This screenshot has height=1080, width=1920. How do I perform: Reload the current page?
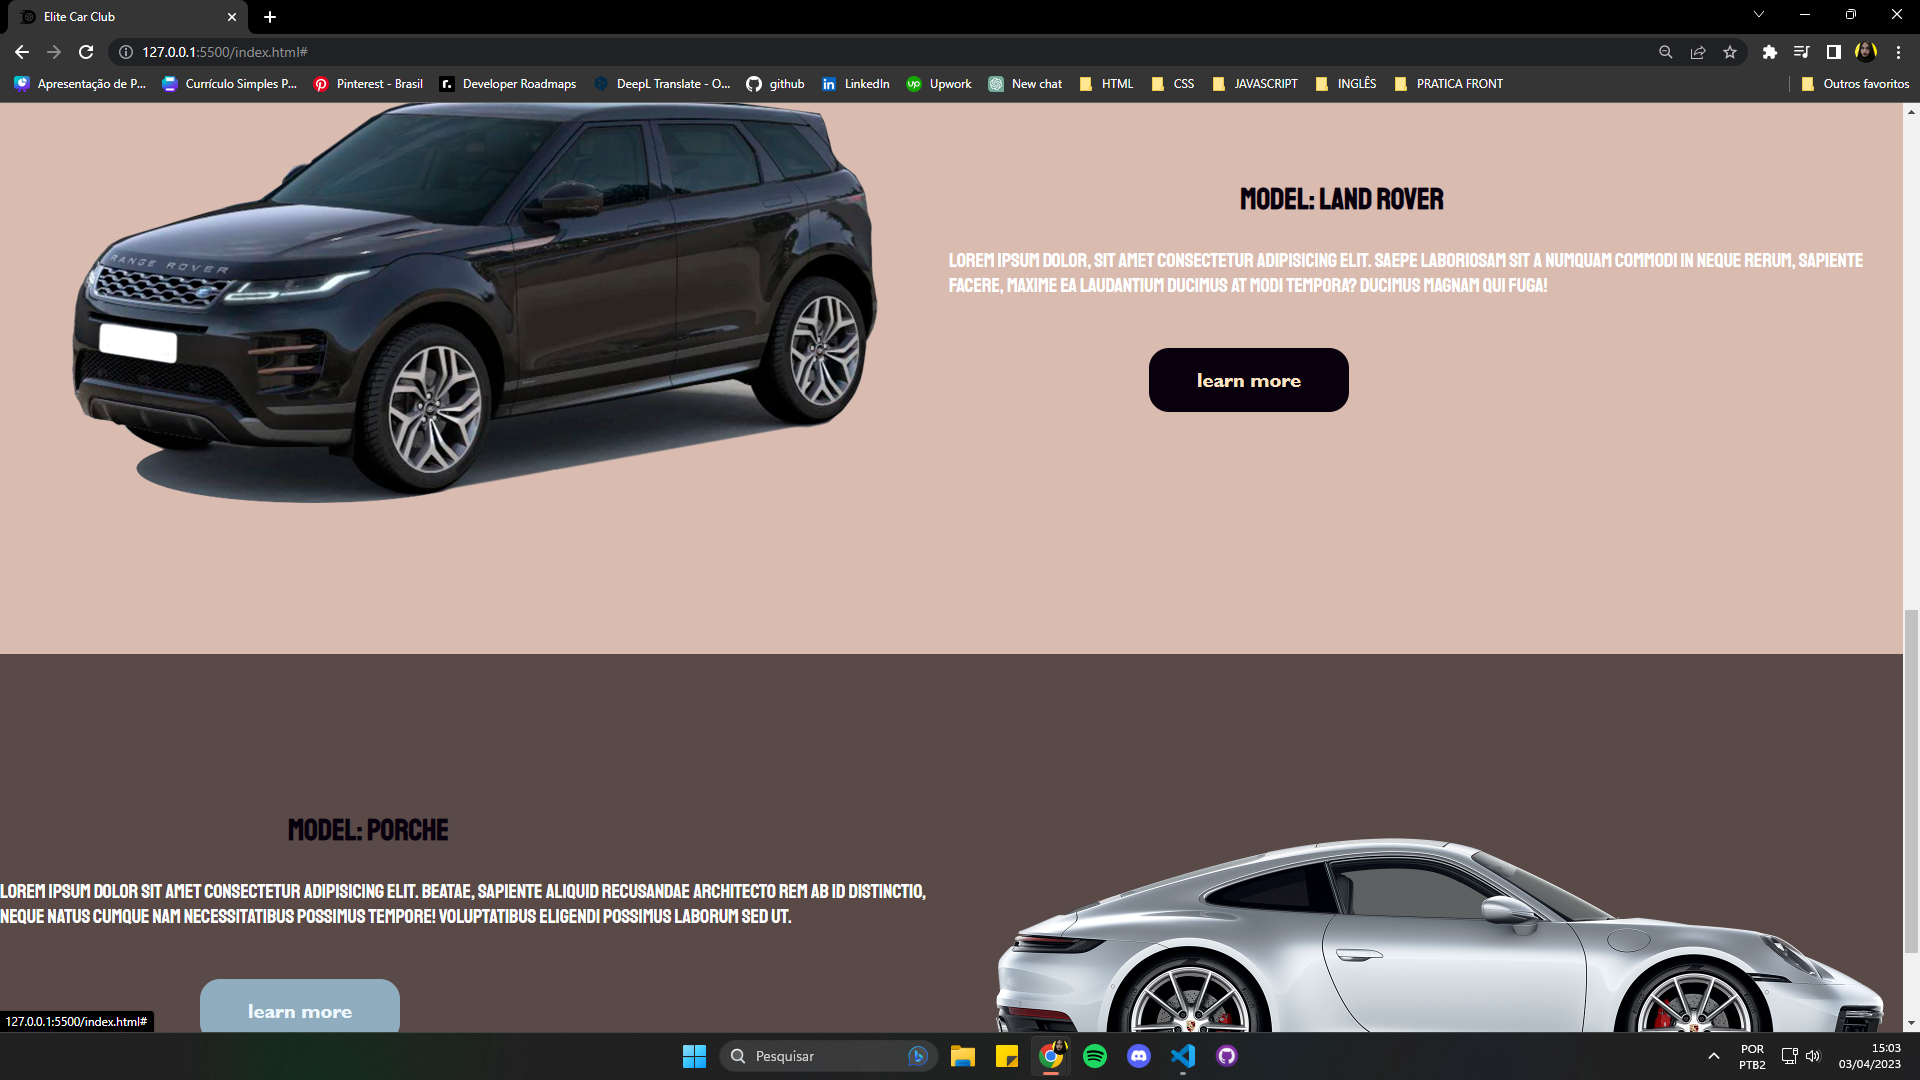(86, 52)
